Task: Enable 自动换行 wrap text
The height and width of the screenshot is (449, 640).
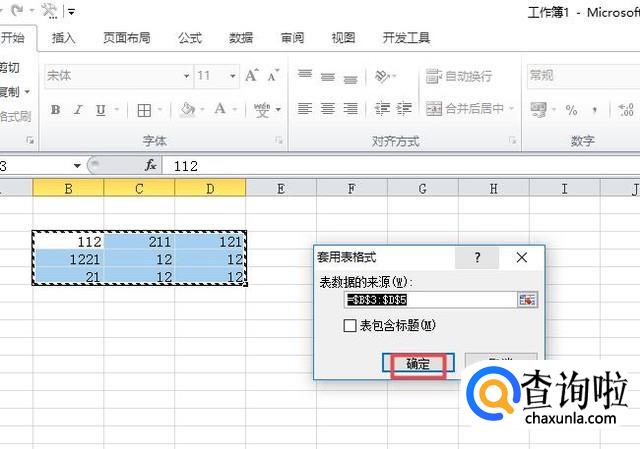Action: pyautogui.click(x=458, y=76)
